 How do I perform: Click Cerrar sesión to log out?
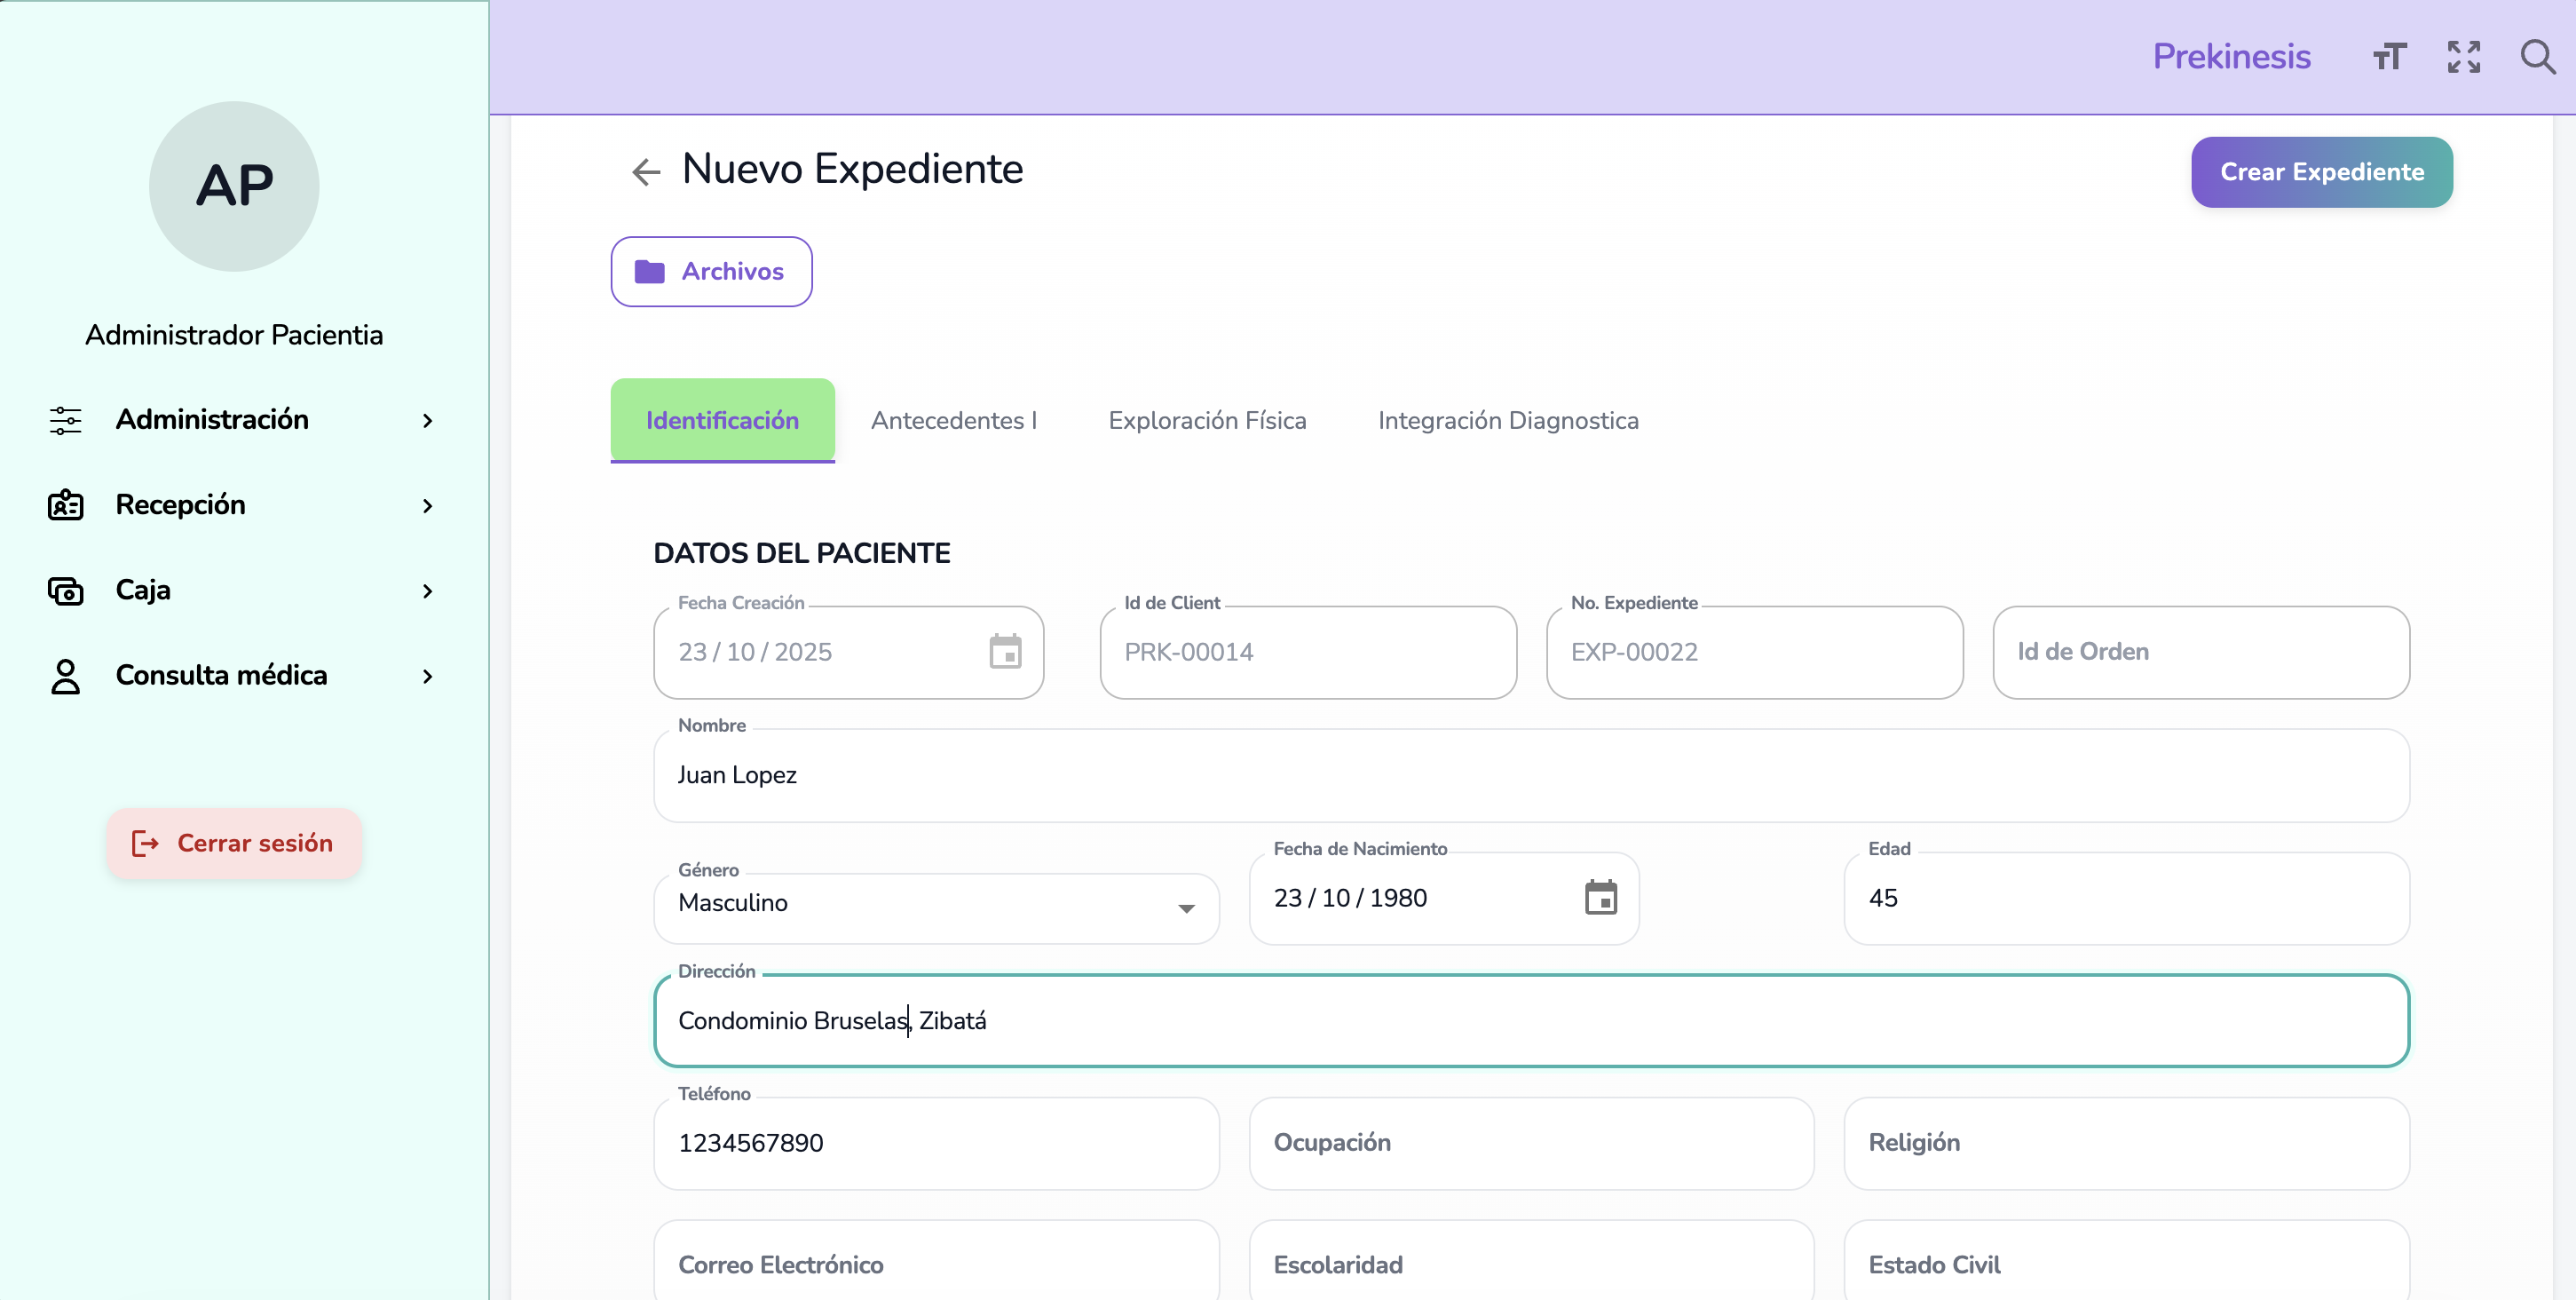[x=234, y=844]
